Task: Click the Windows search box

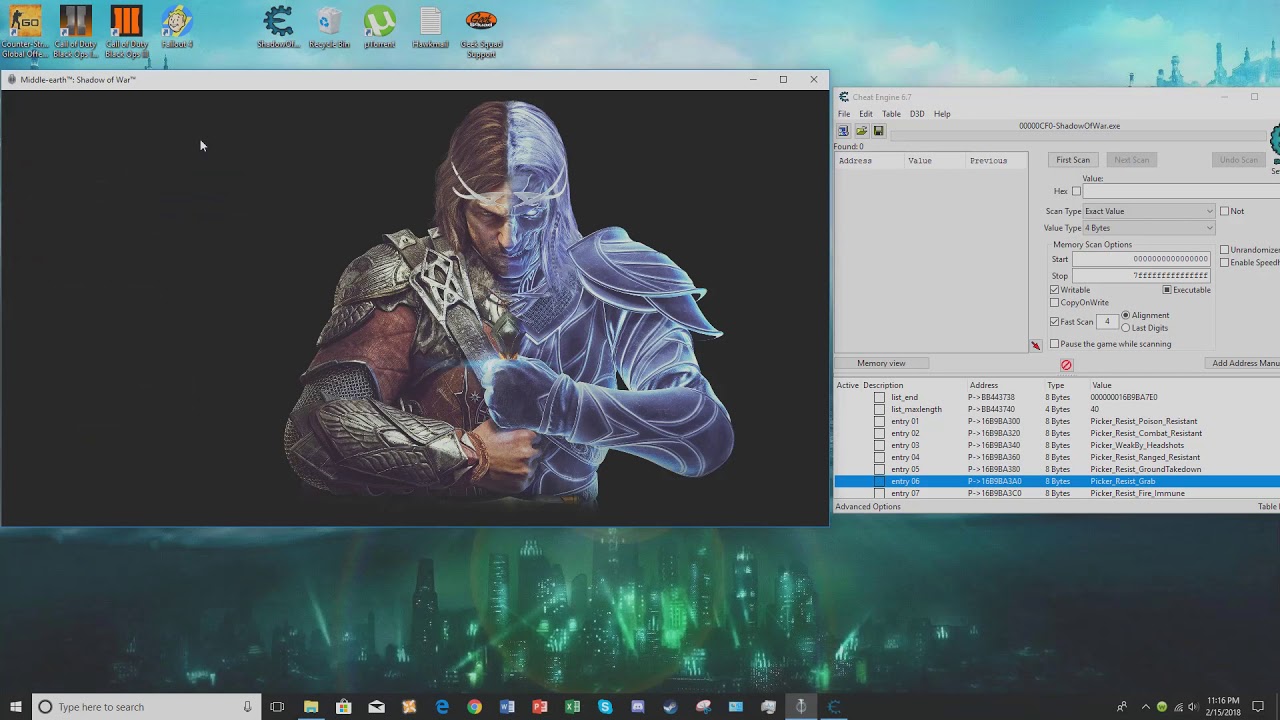Action: click(147, 707)
